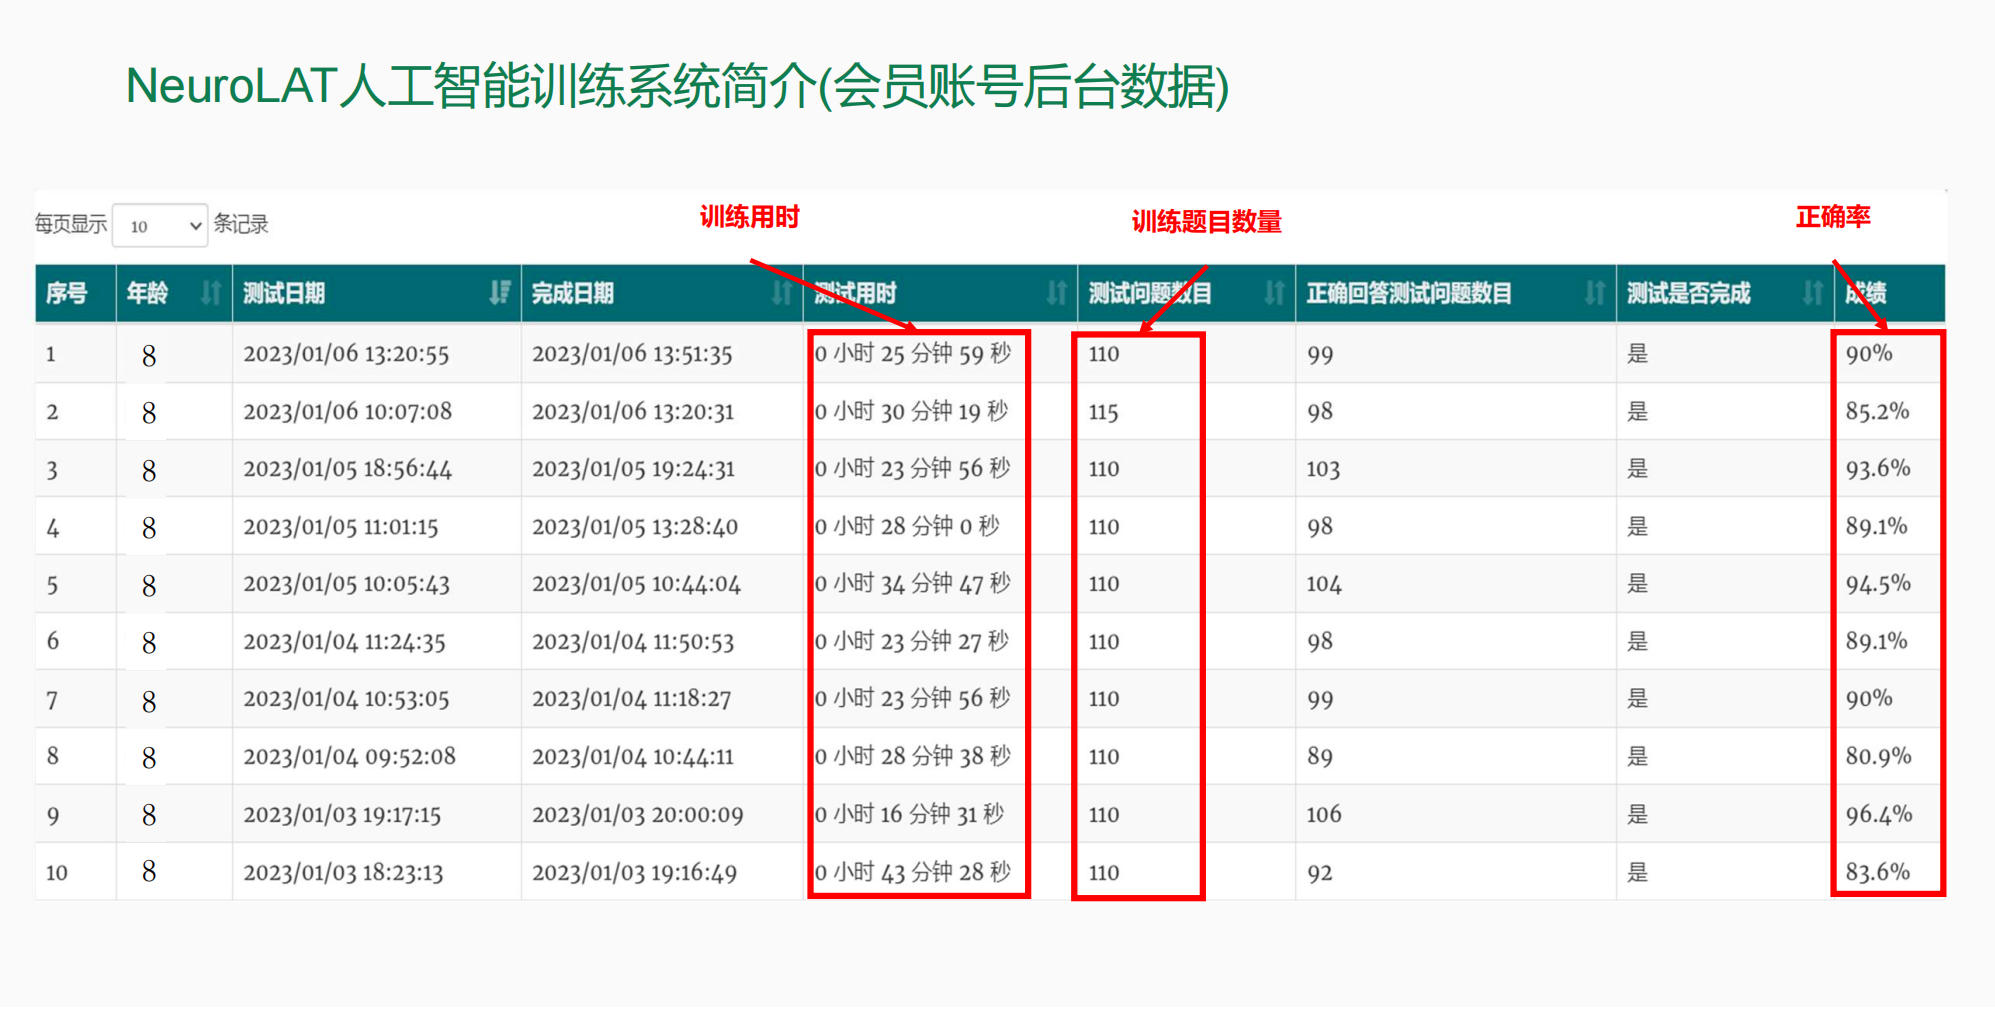Viewport: 1995px width, 1011px height.
Task: Click question count 115 in row 2
Action: pos(1103,412)
